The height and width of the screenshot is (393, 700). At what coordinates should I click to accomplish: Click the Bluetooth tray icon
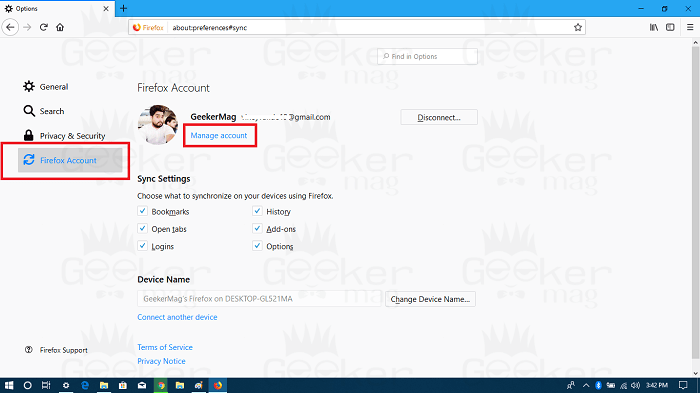pyautogui.click(x=598, y=385)
